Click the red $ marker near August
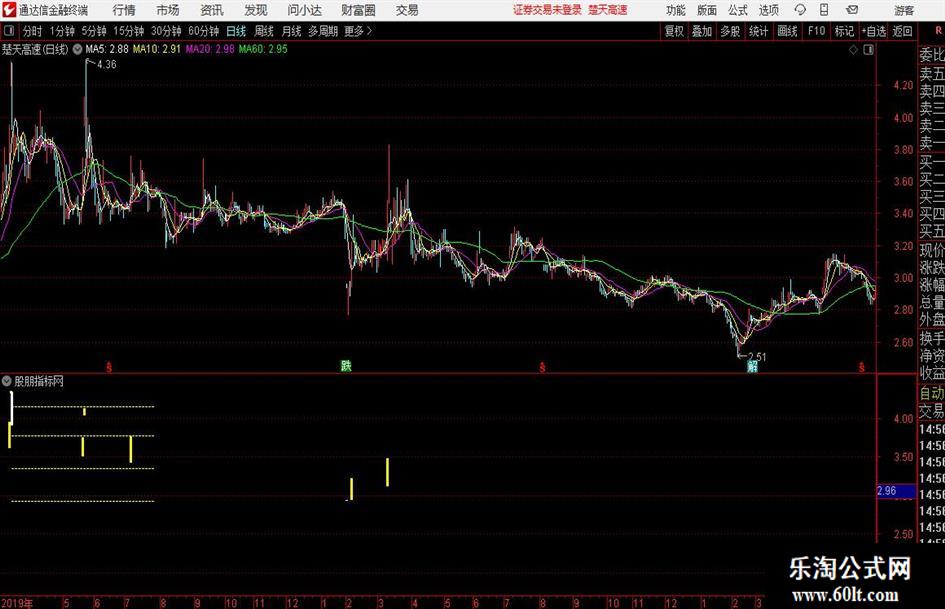 pyautogui.click(x=542, y=367)
